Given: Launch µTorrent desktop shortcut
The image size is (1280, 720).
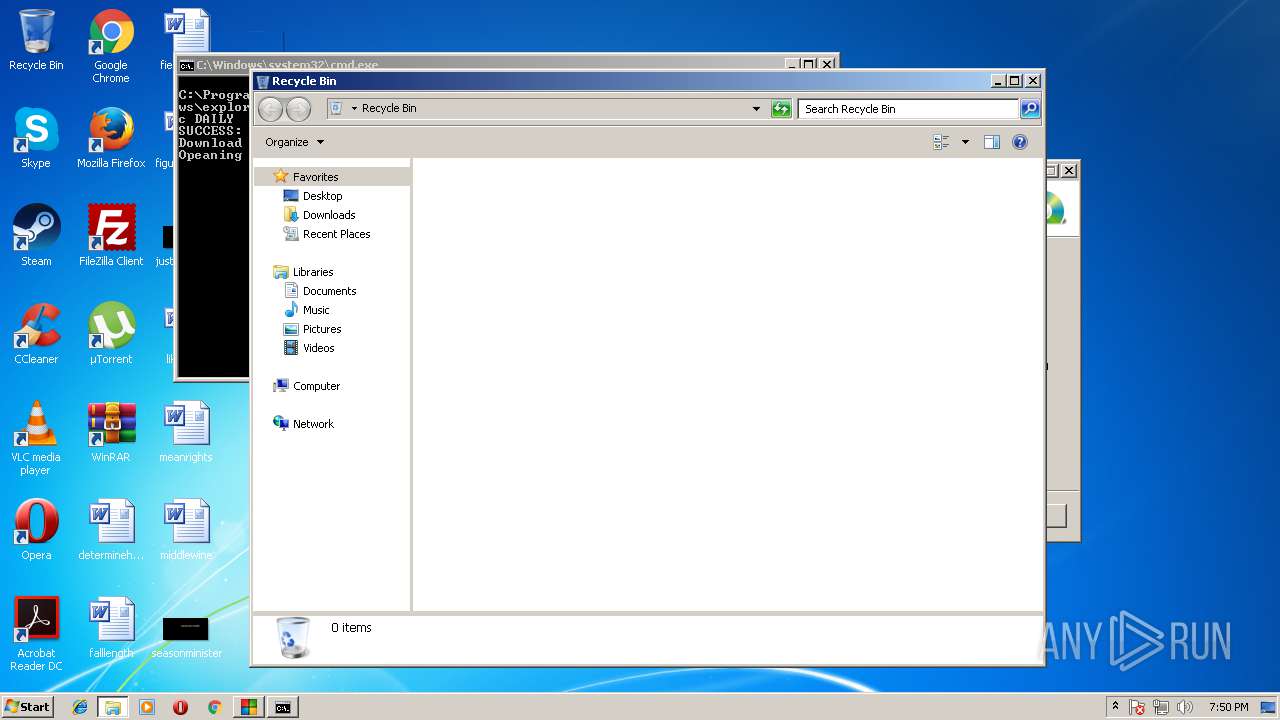Looking at the screenshot, I should click(111, 334).
